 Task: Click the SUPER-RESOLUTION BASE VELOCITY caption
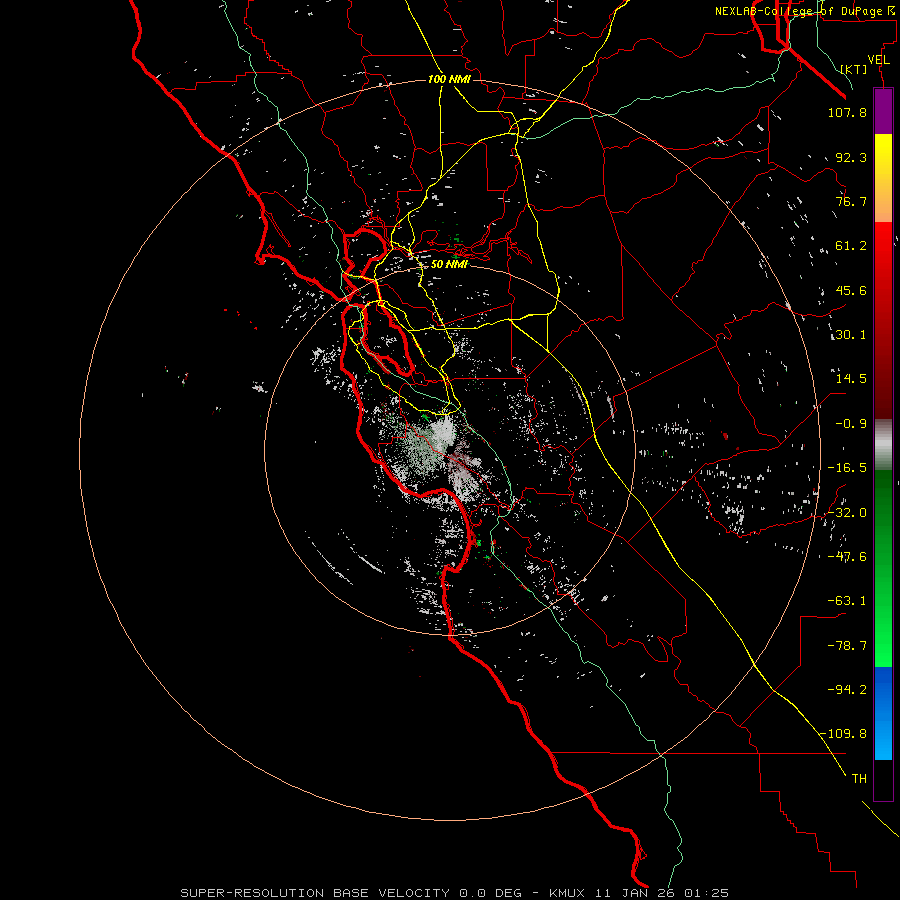pos(315,893)
